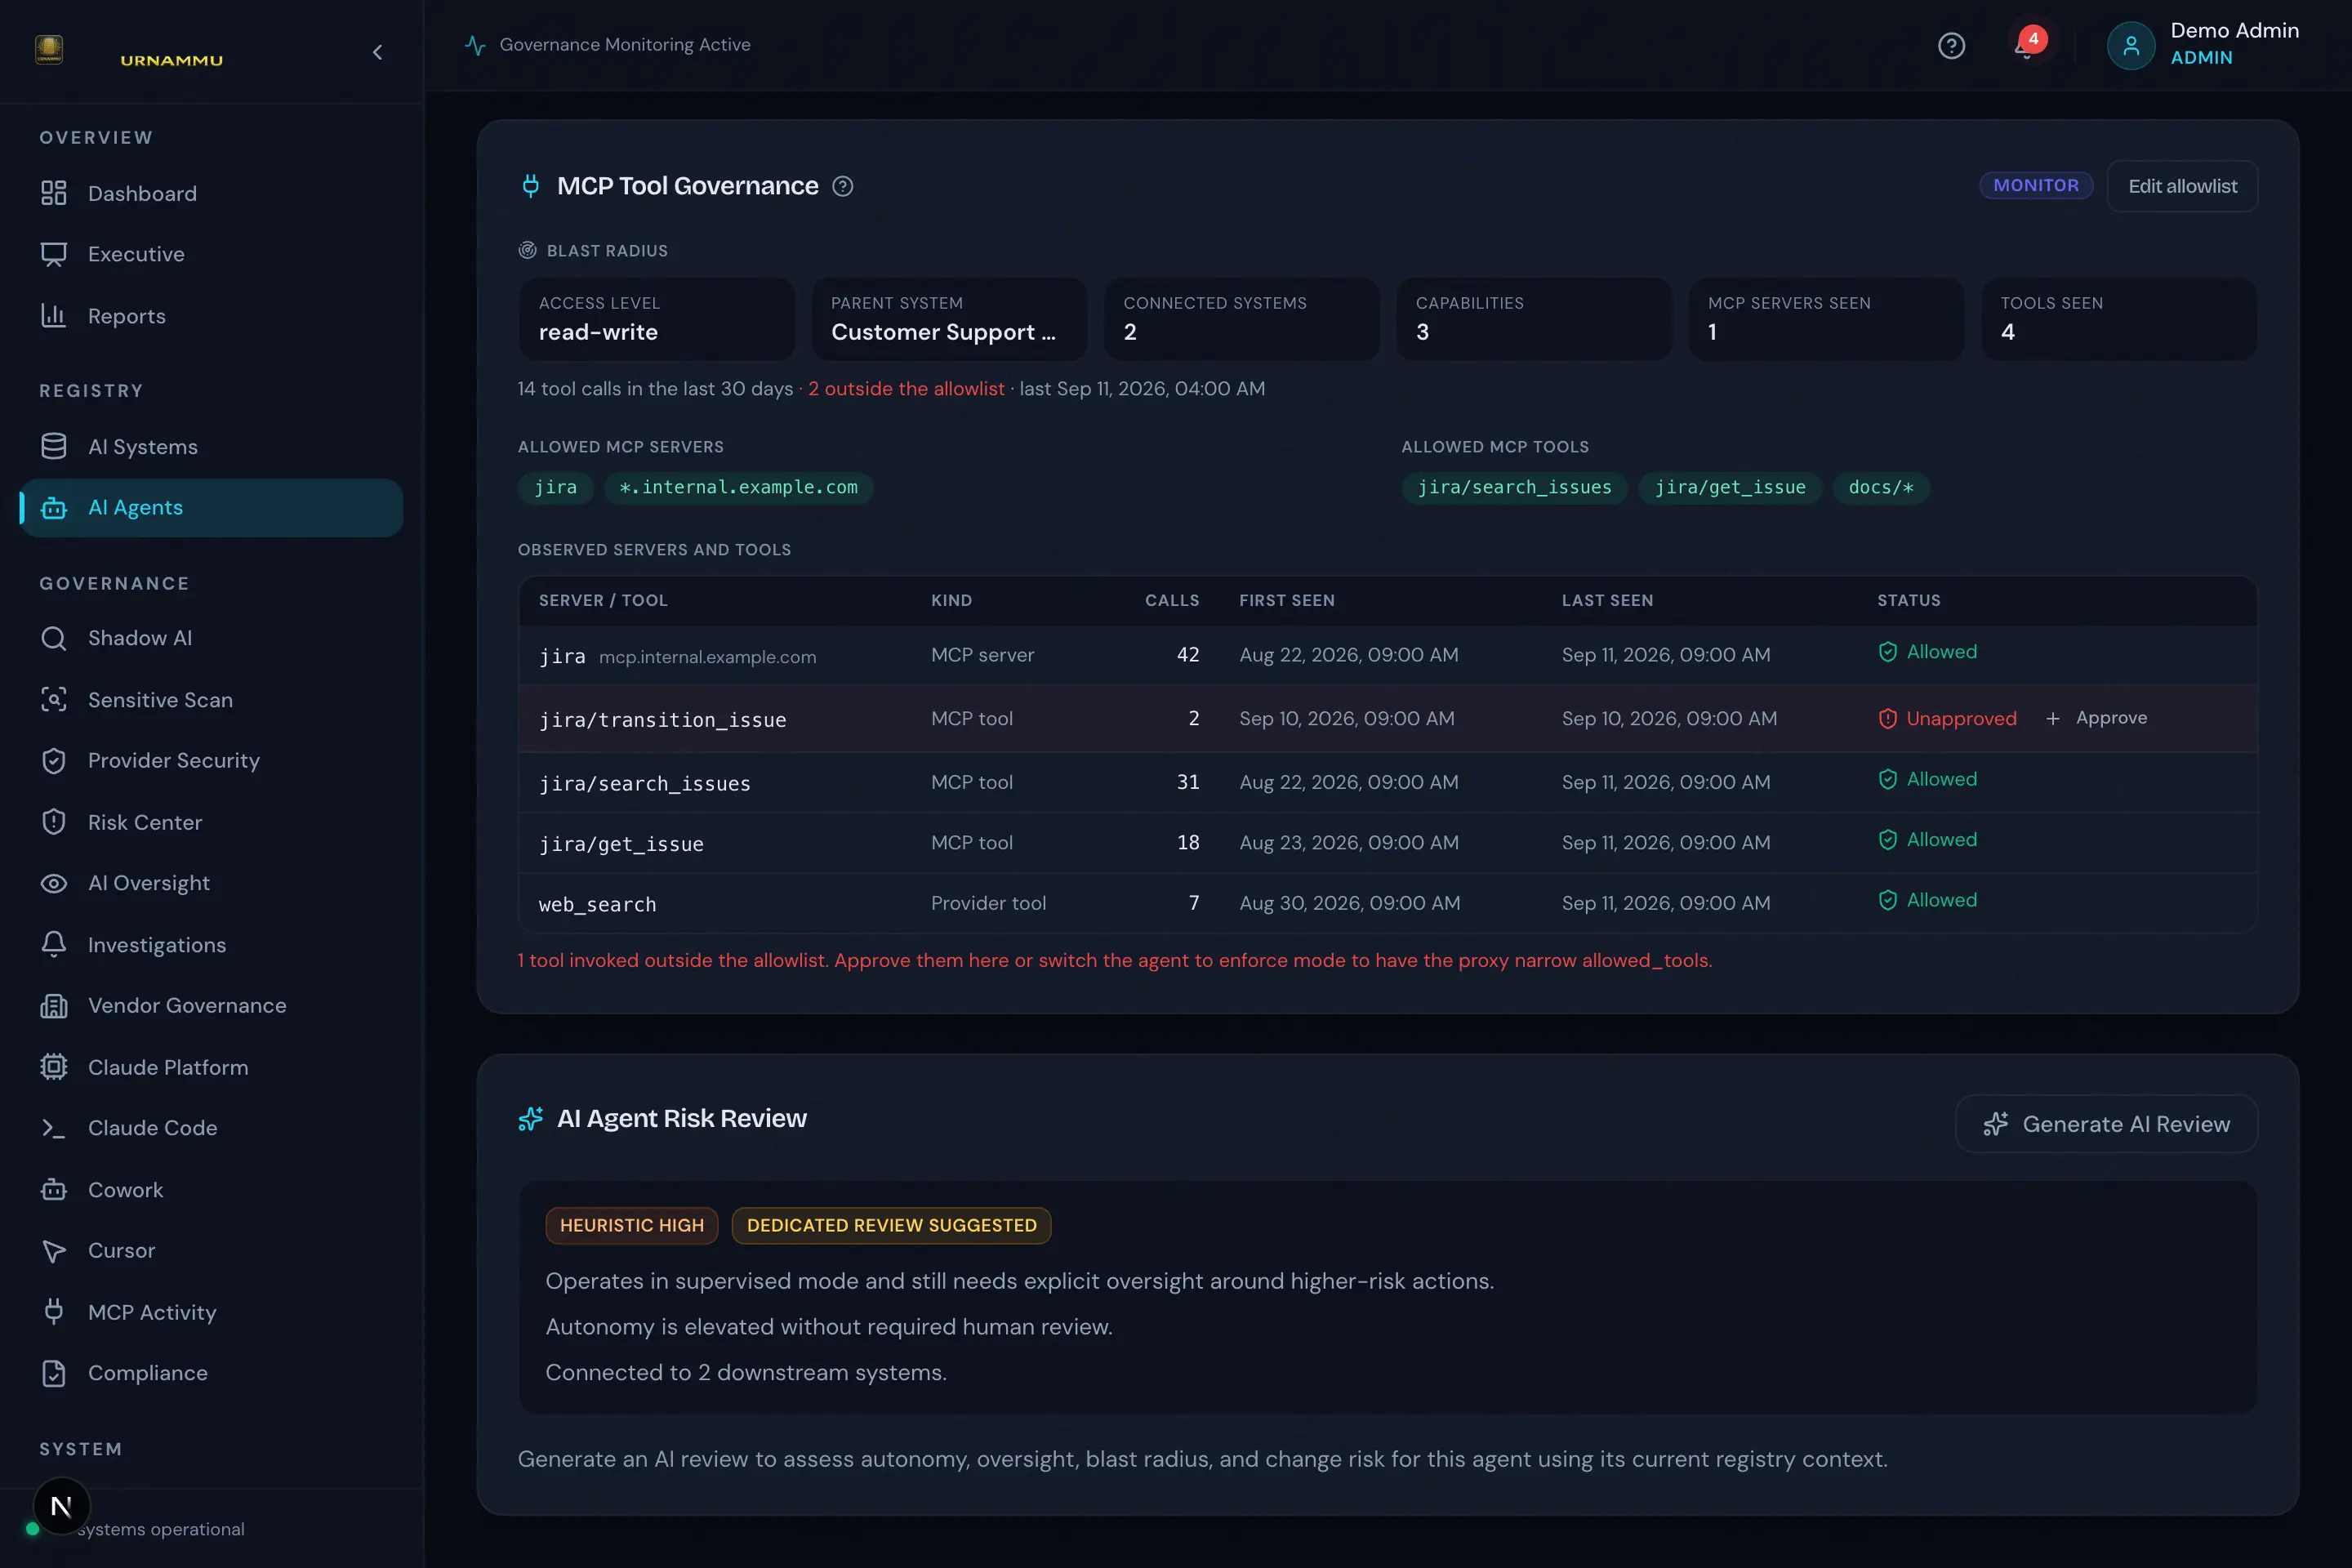2352x1568 pixels.
Task: Click the Governance Monitoring Active status
Action: 608,45
